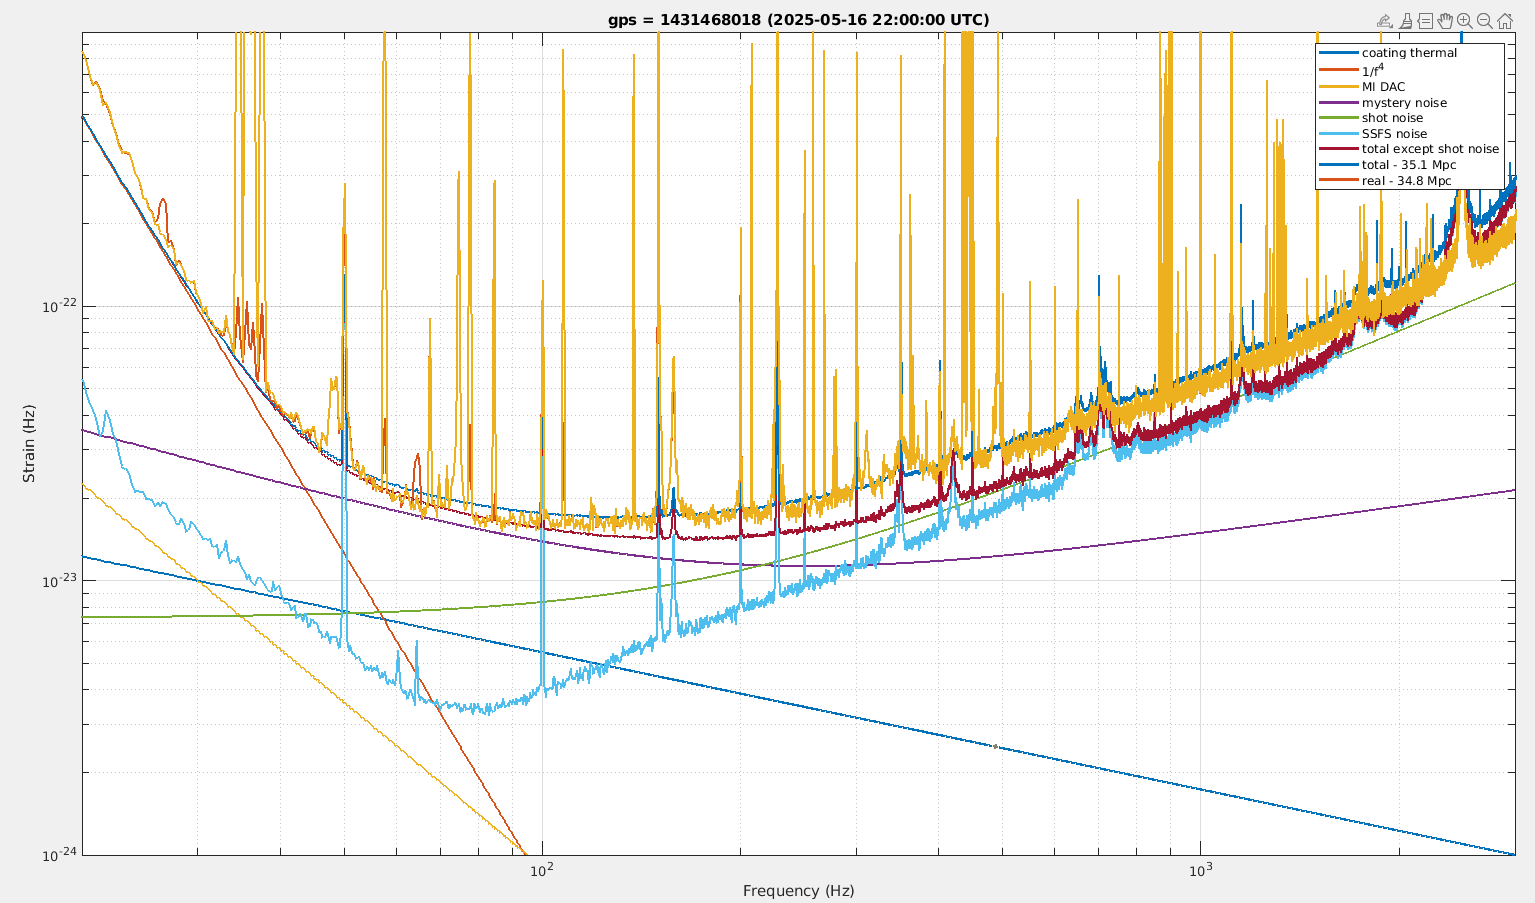The image size is (1535, 903).
Task: Click the 'Frequency (Hz)' x-axis label
Action: (x=798, y=890)
